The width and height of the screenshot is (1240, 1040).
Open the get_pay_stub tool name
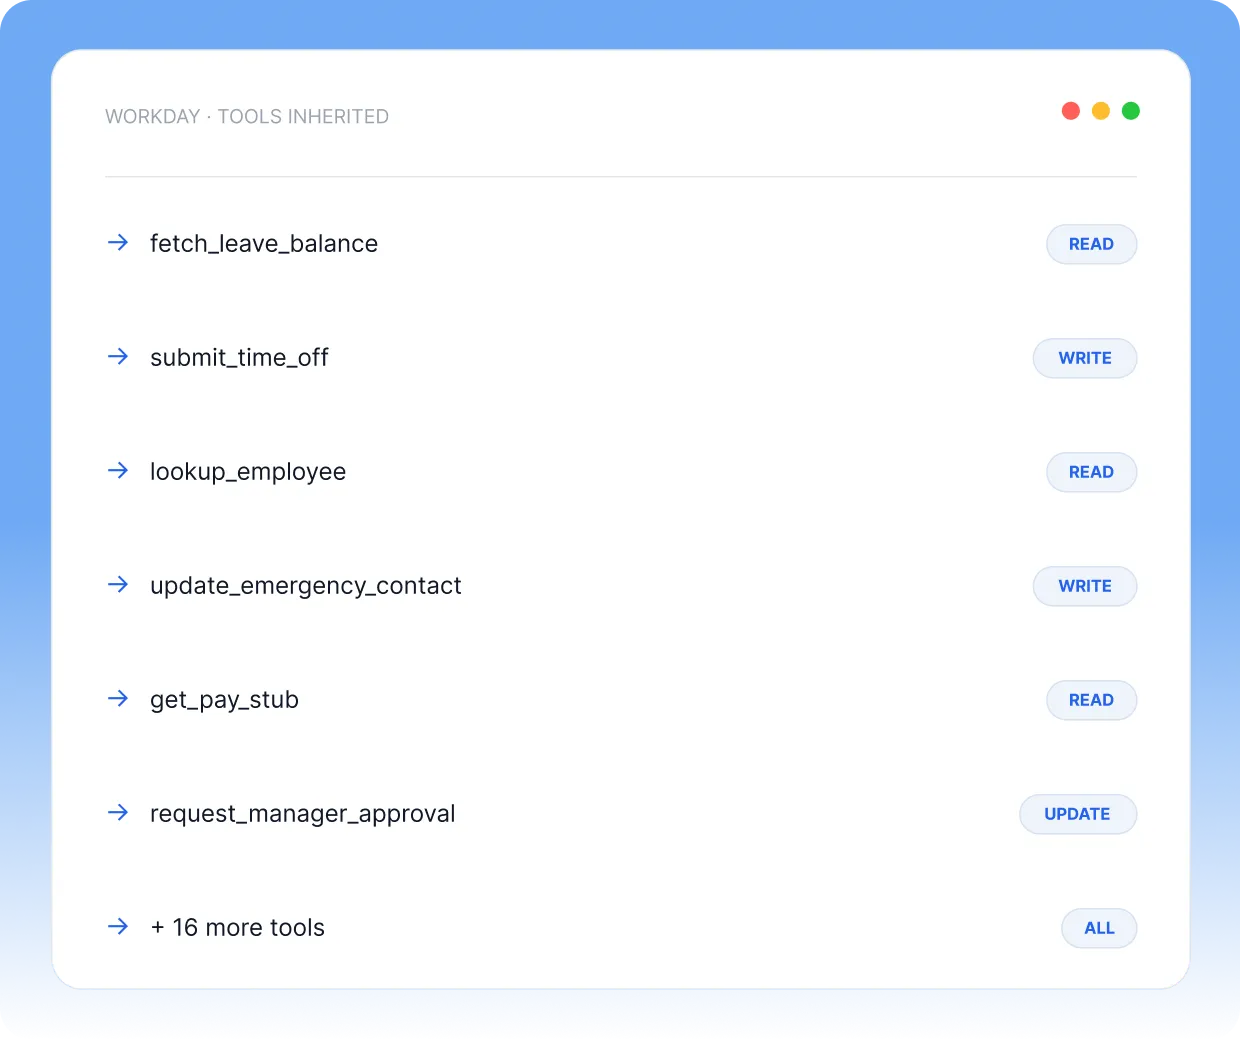pyautogui.click(x=224, y=700)
